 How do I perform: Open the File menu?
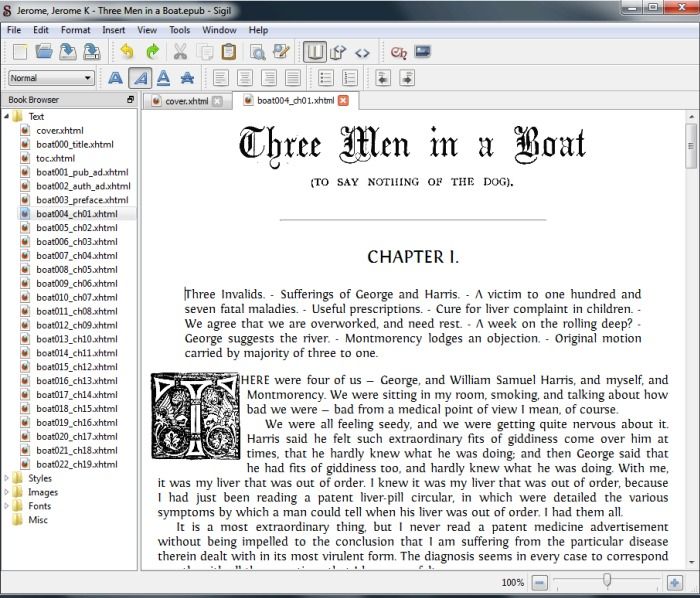(x=14, y=30)
